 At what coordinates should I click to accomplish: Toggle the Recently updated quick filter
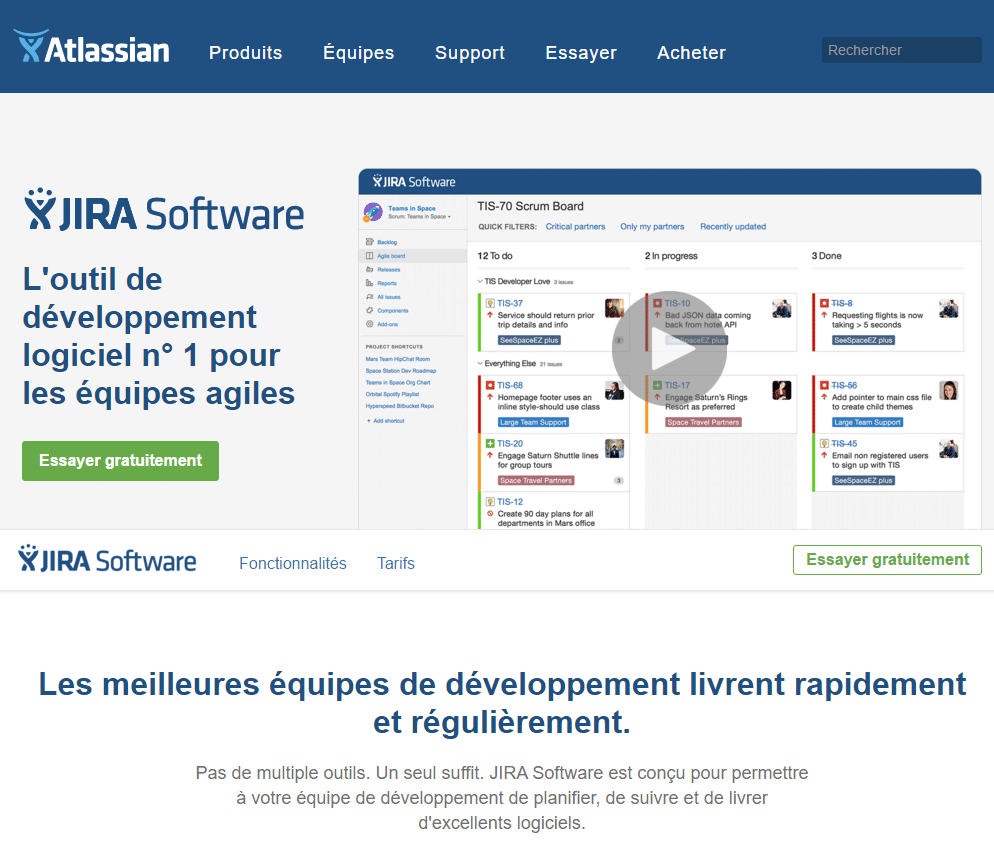(733, 227)
